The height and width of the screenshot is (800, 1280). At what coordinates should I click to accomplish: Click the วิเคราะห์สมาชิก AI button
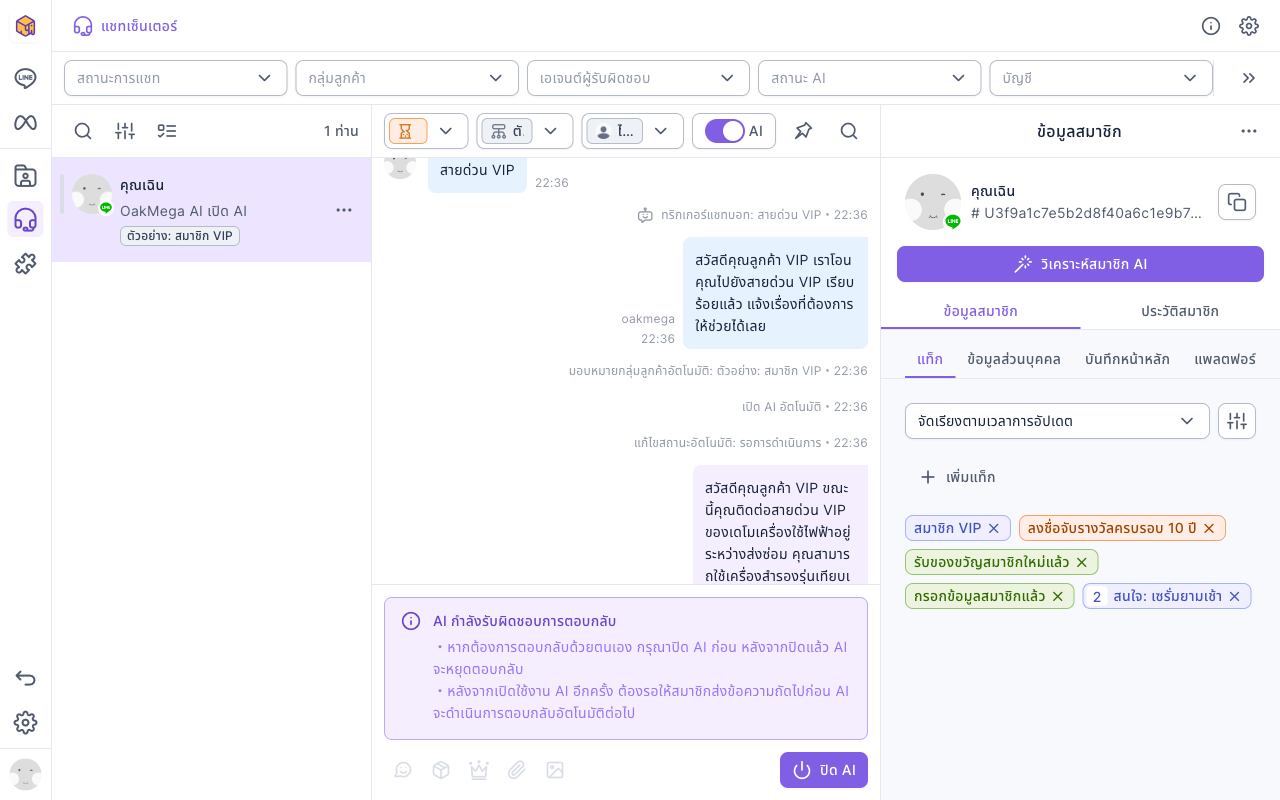point(1080,264)
